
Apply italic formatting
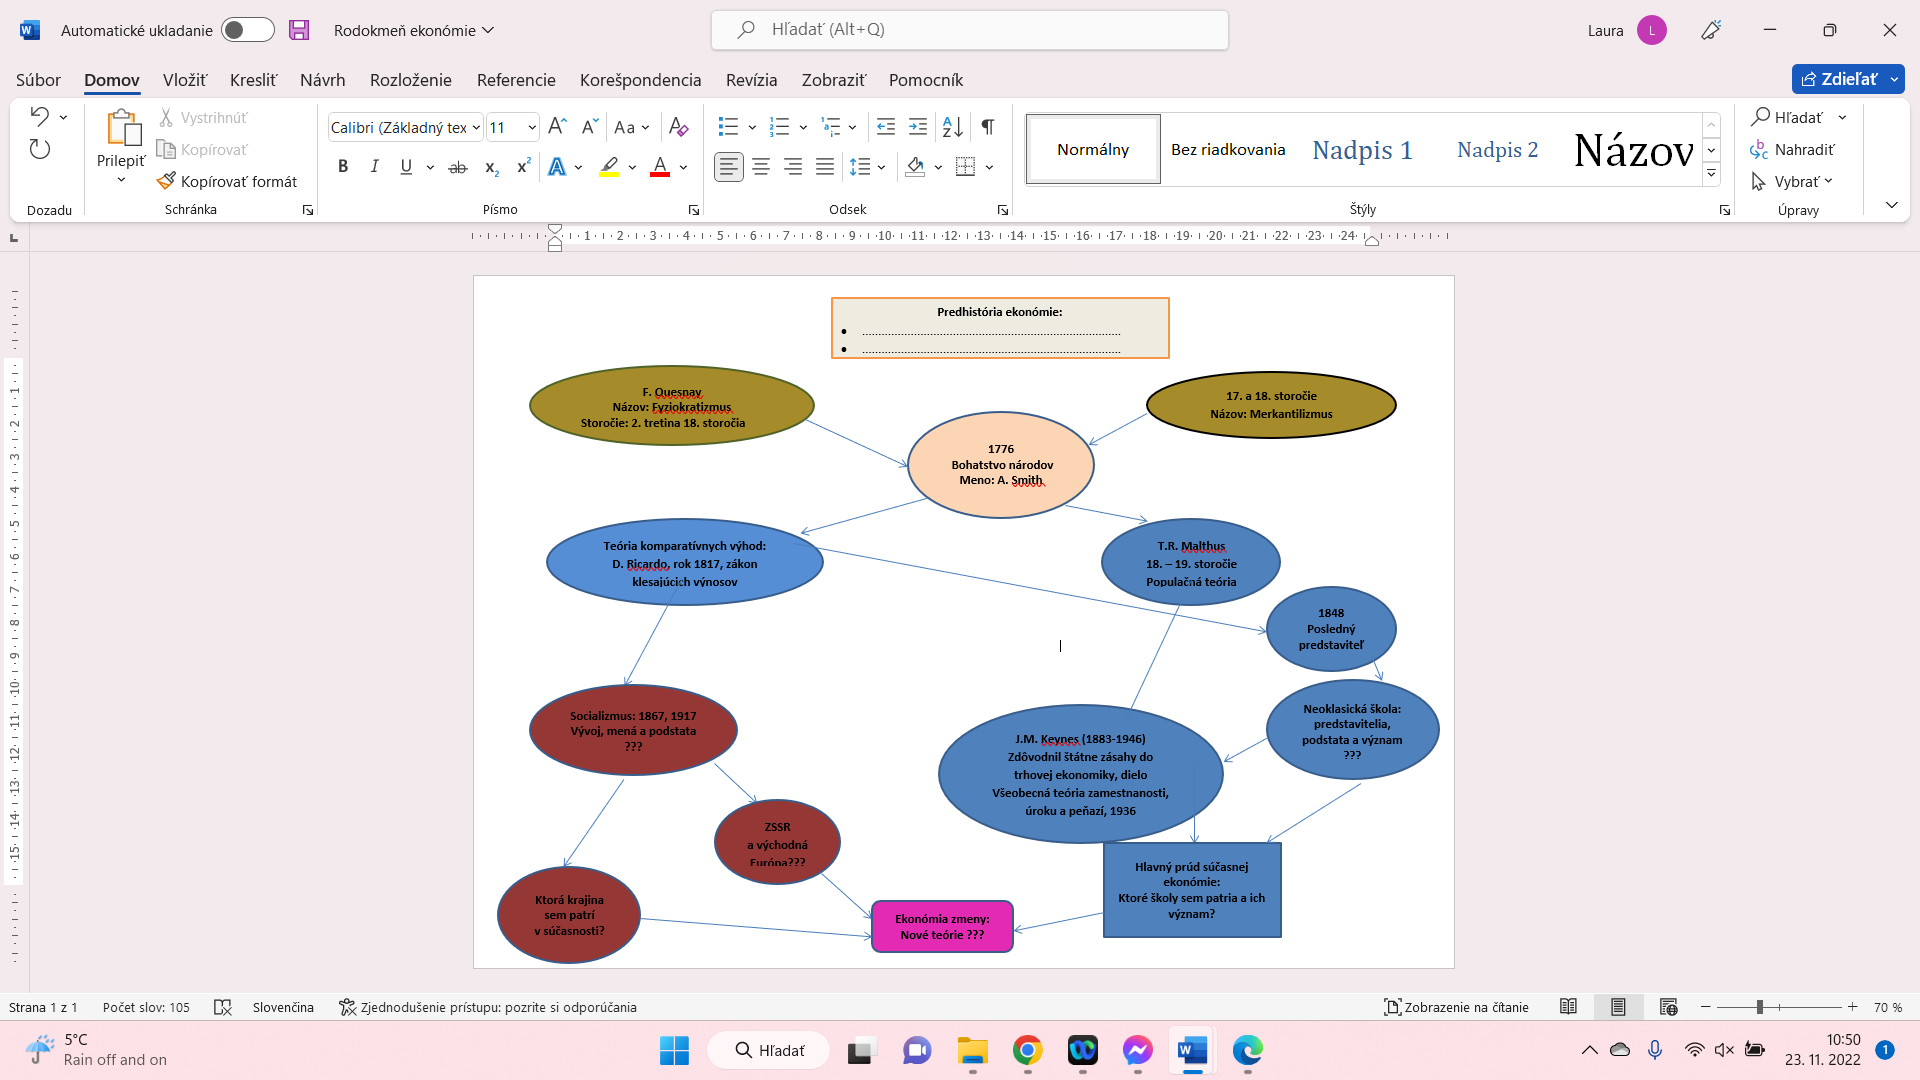(x=374, y=167)
